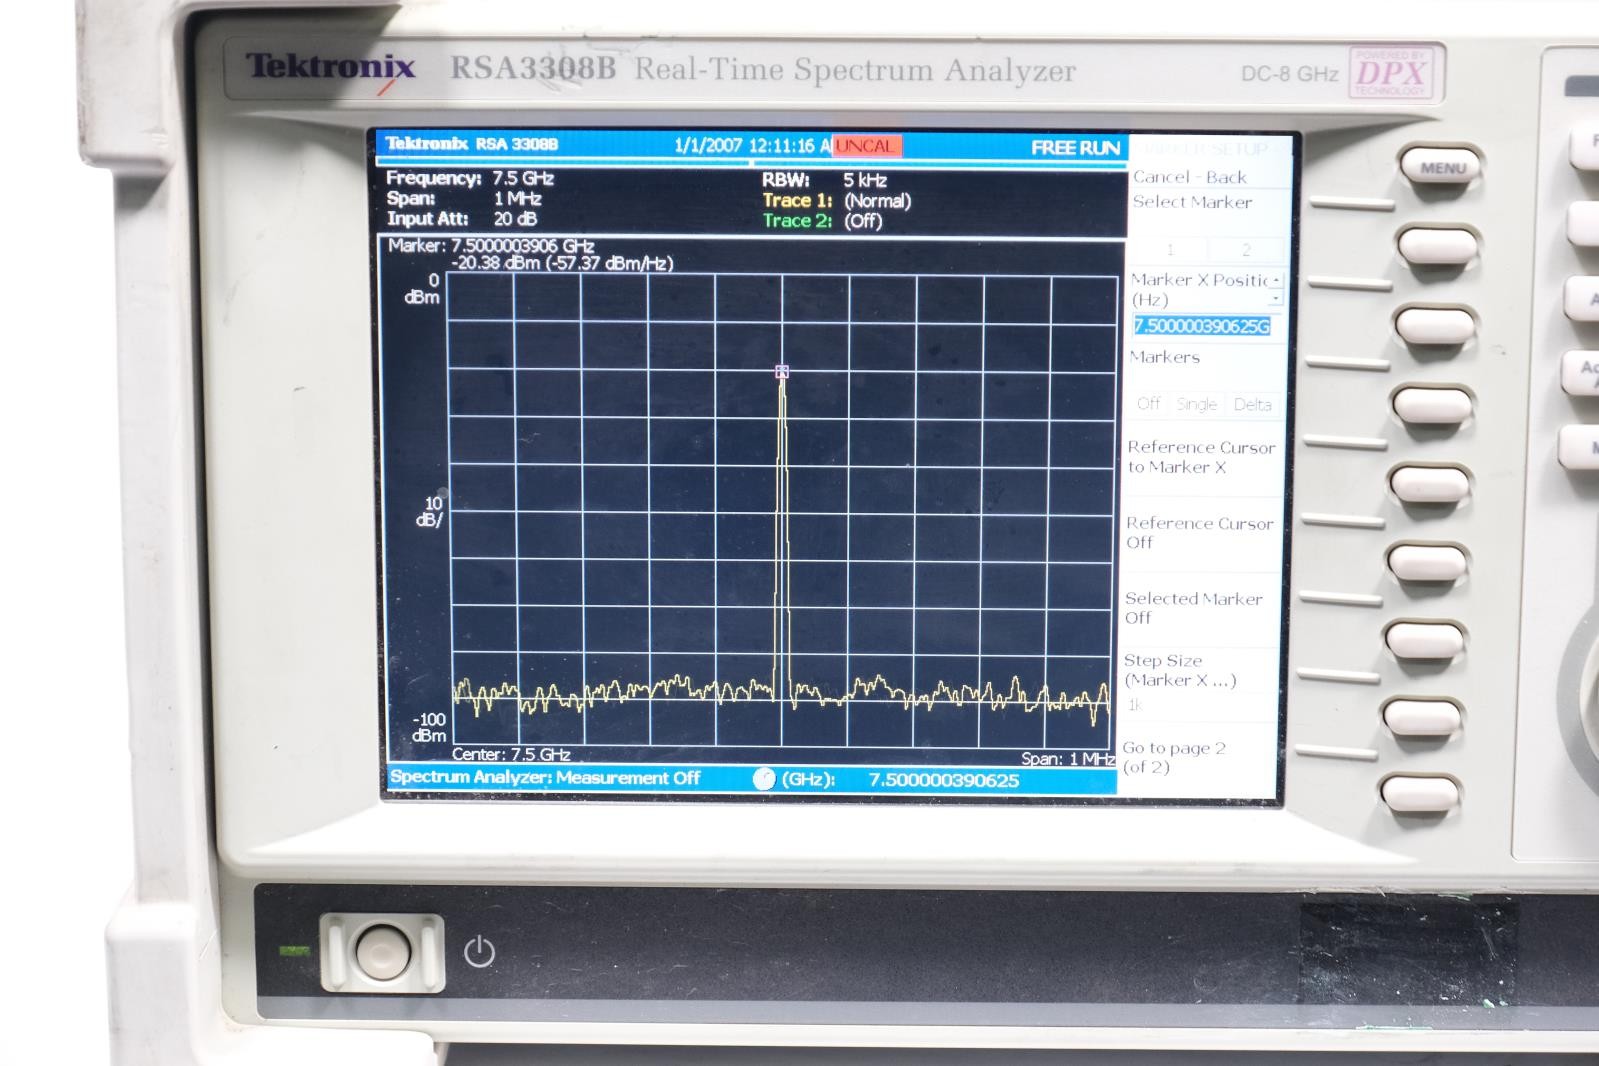Click Trace 2: (Off) label

point(822,221)
